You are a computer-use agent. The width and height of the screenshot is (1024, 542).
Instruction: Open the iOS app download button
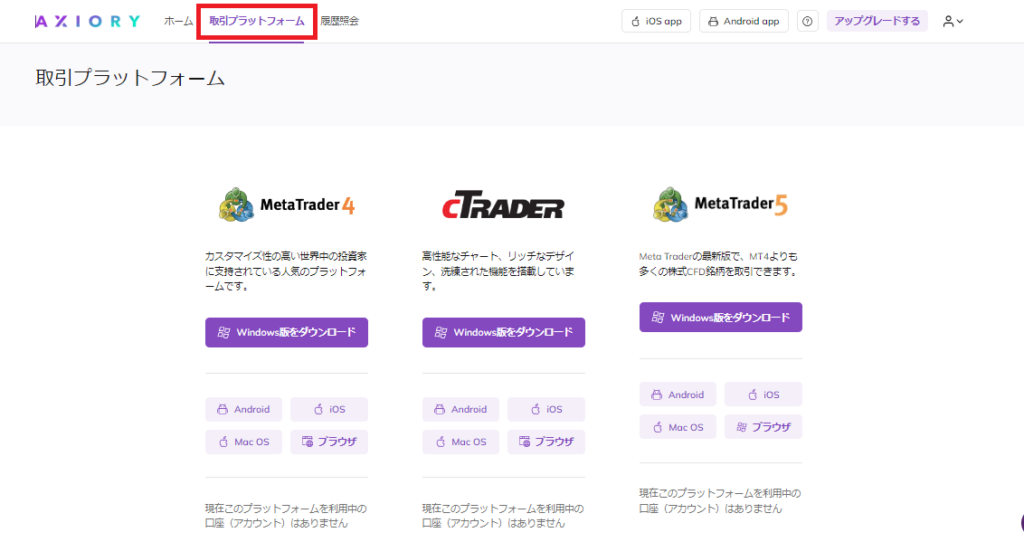click(x=656, y=21)
